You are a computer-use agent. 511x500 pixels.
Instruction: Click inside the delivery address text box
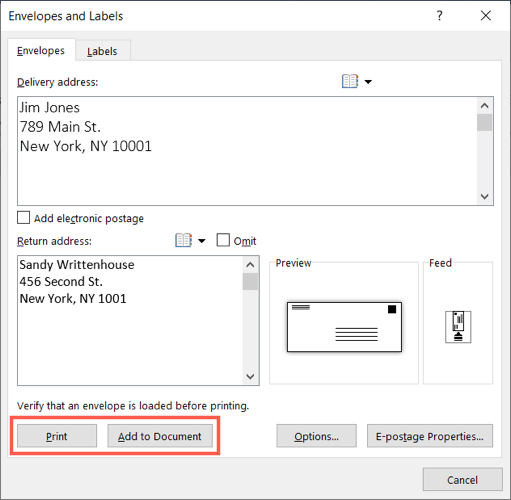(x=247, y=151)
